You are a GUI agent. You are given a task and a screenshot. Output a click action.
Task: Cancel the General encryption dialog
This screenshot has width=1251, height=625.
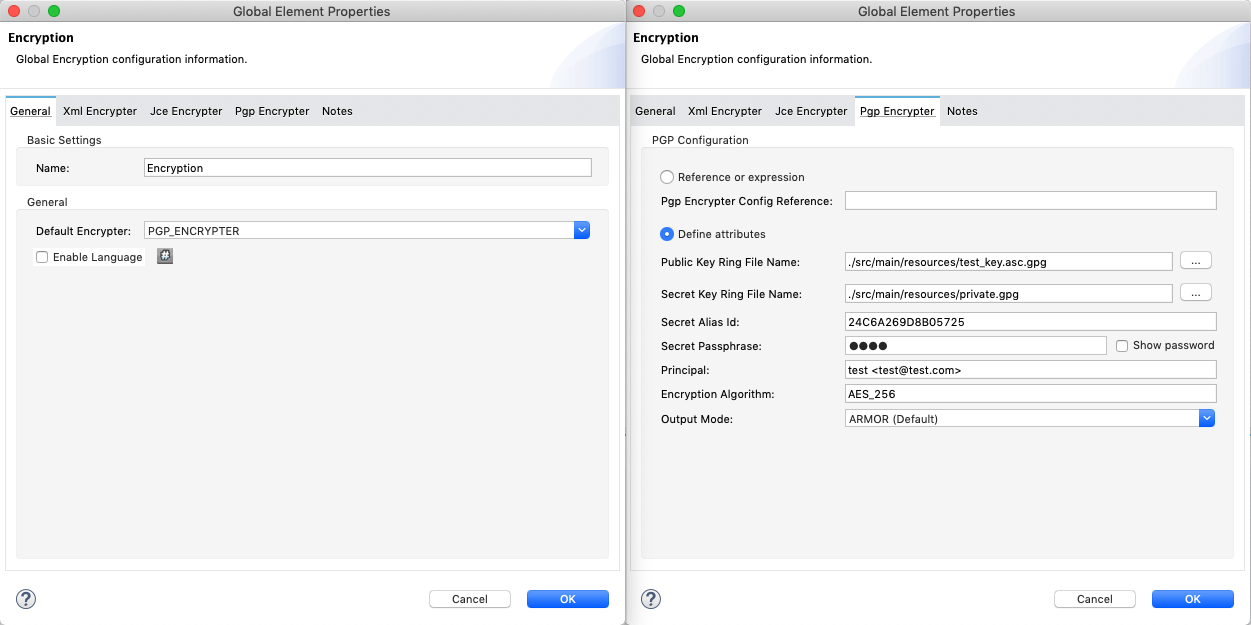tap(469, 598)
